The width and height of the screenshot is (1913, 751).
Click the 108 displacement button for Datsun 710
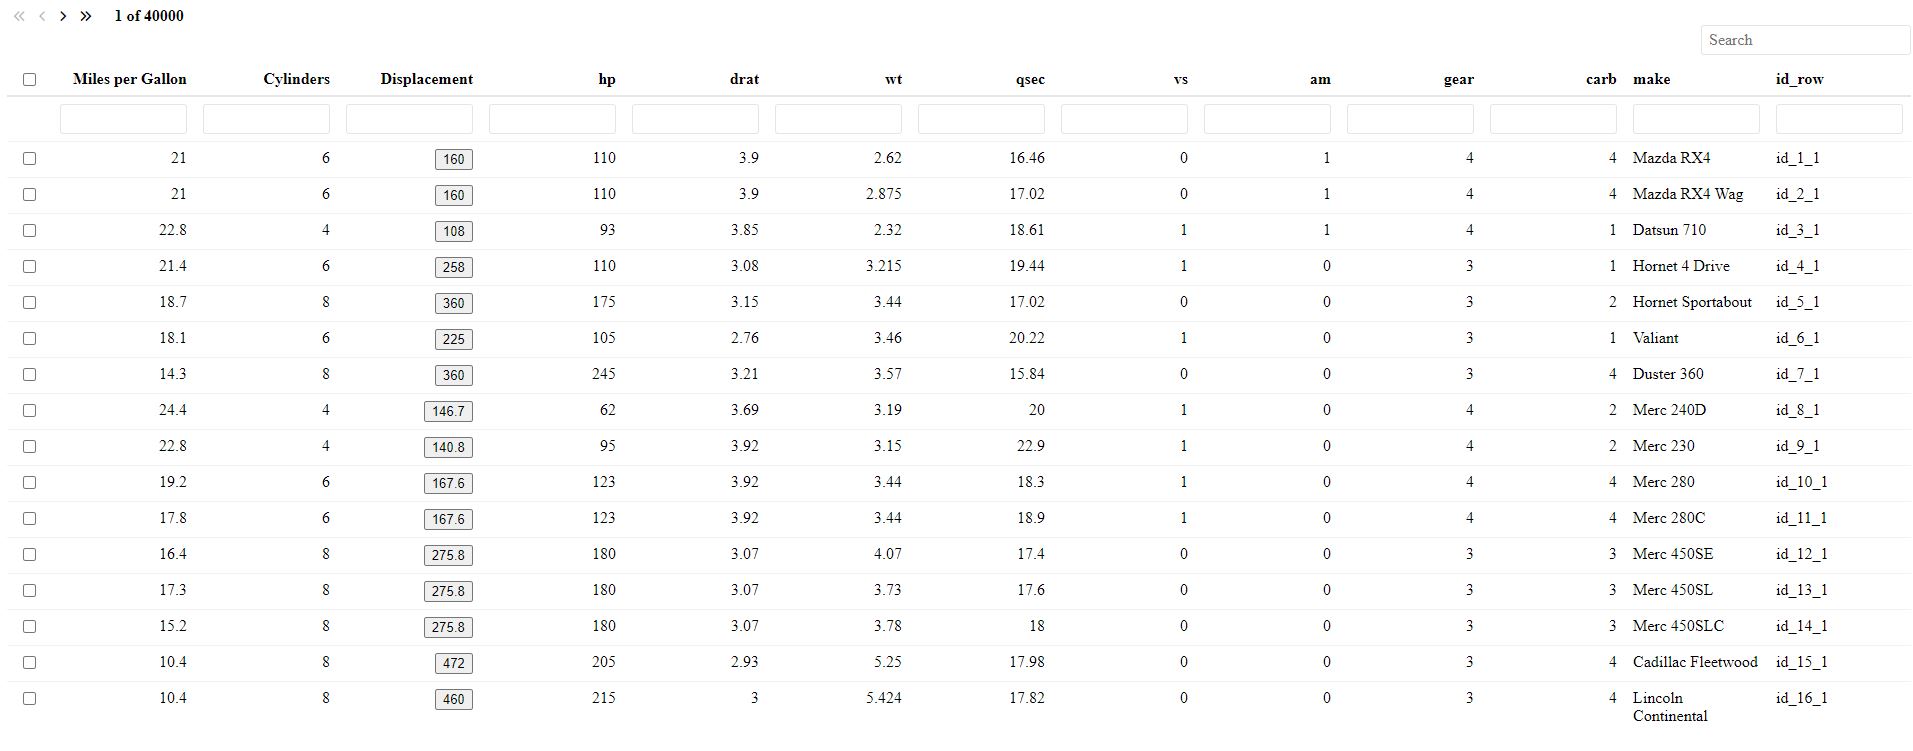[x=454, y=231]
